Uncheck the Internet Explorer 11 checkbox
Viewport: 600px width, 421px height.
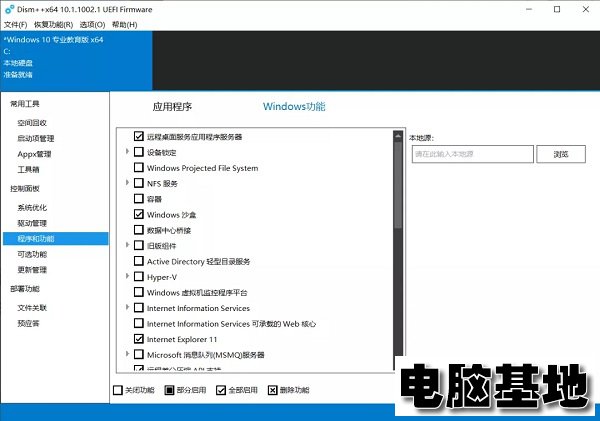tap(139, 339)
